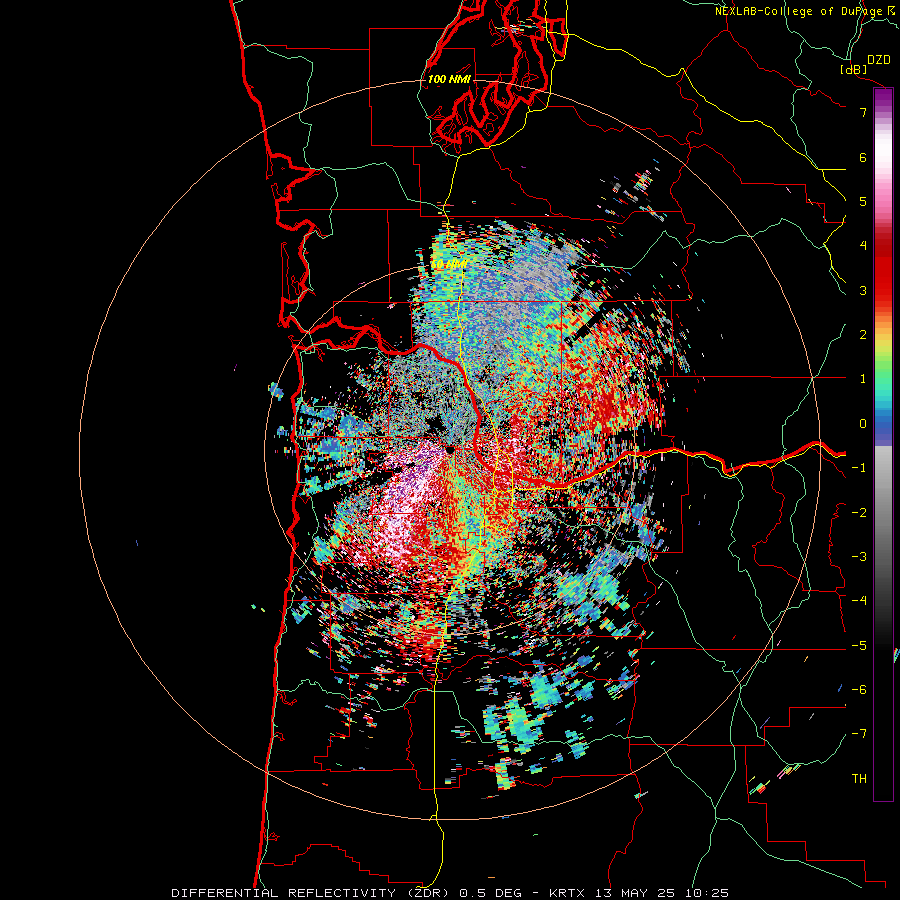Click the 50 NMI range ring label

click(449, 264)
